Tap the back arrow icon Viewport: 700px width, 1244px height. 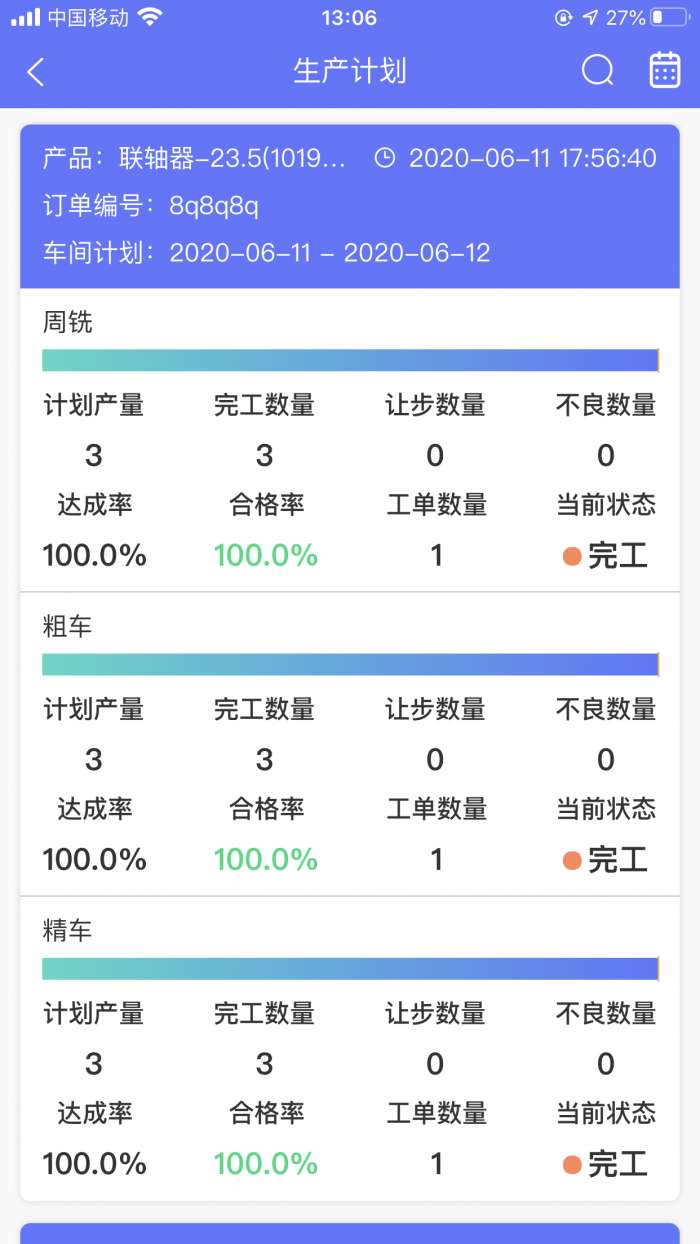[x=36, y=72]
